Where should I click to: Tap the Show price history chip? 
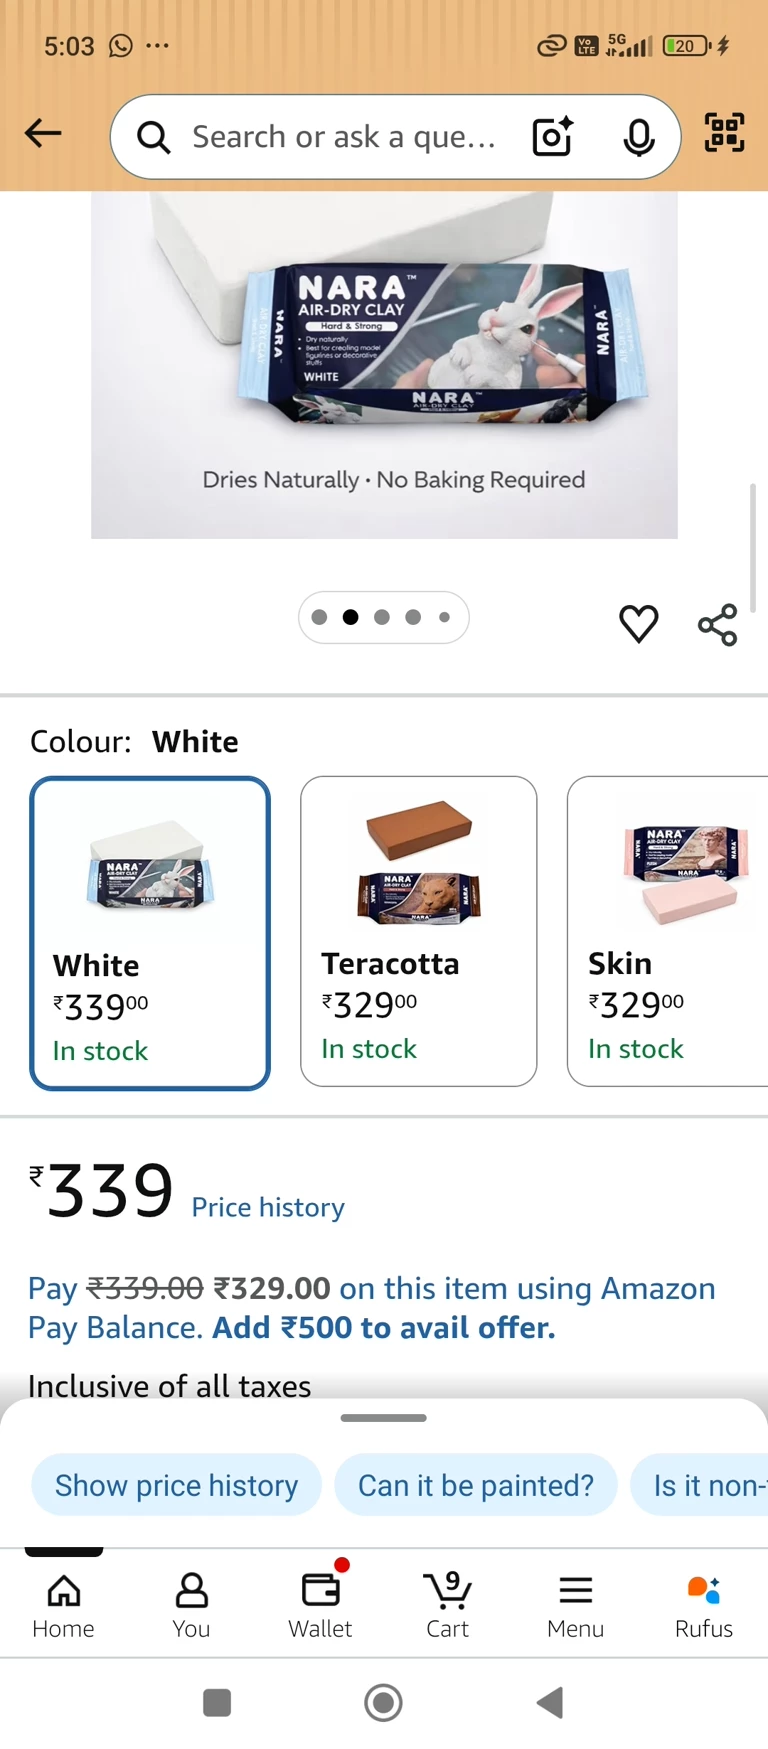tap(176, 1485)
